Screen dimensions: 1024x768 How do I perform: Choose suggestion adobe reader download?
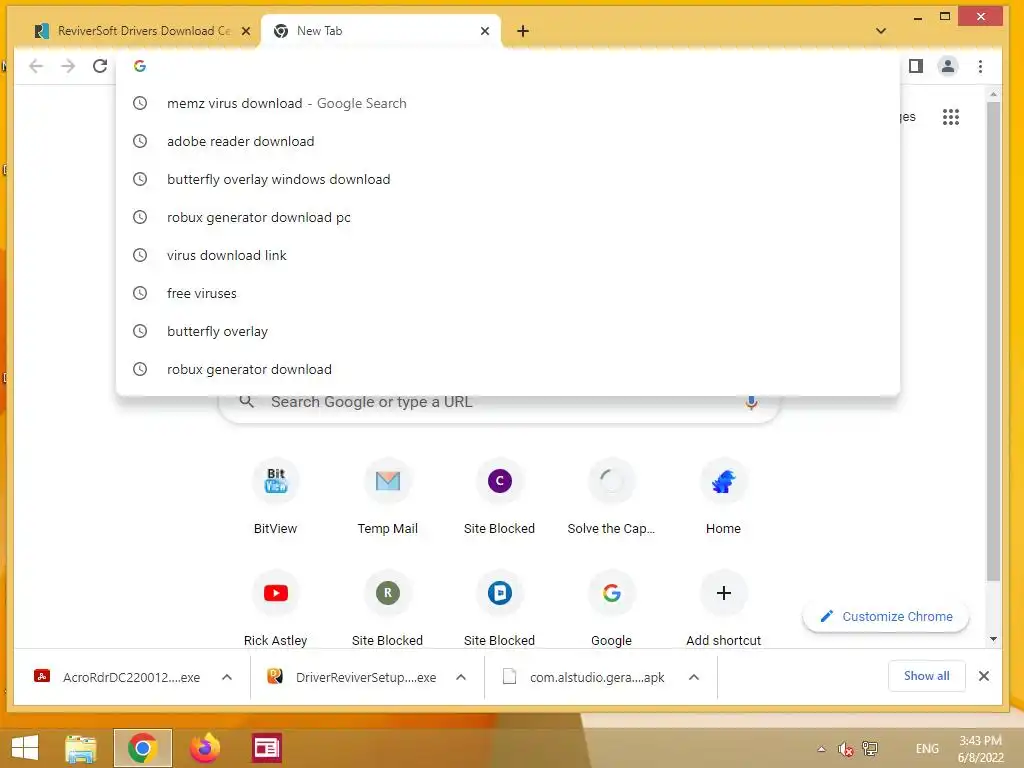point(507,141)
